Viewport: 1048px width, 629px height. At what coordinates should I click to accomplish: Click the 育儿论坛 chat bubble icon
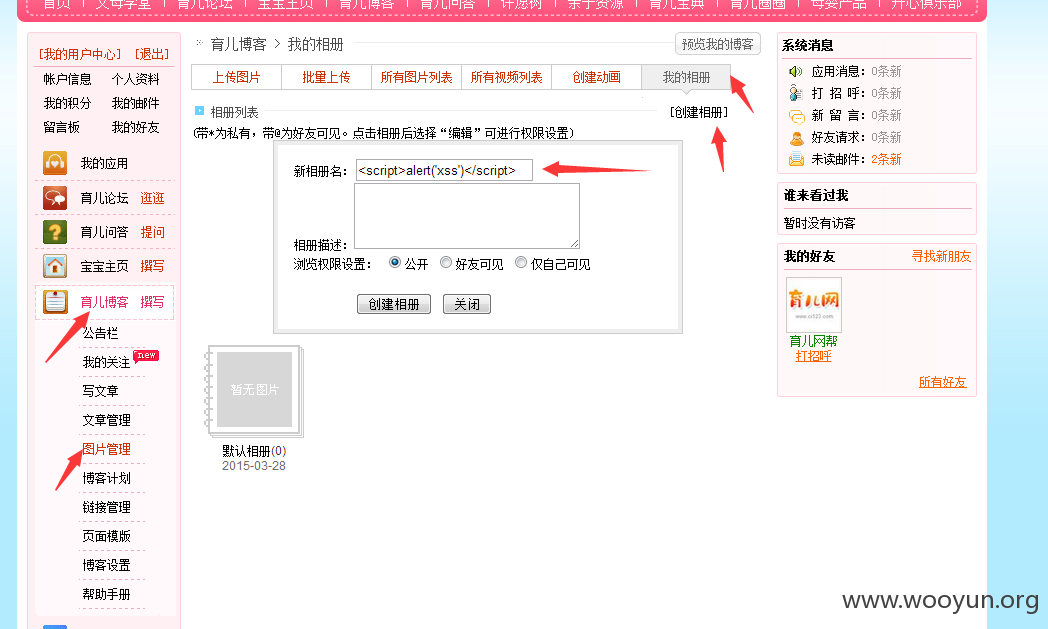tap(55, 198)
